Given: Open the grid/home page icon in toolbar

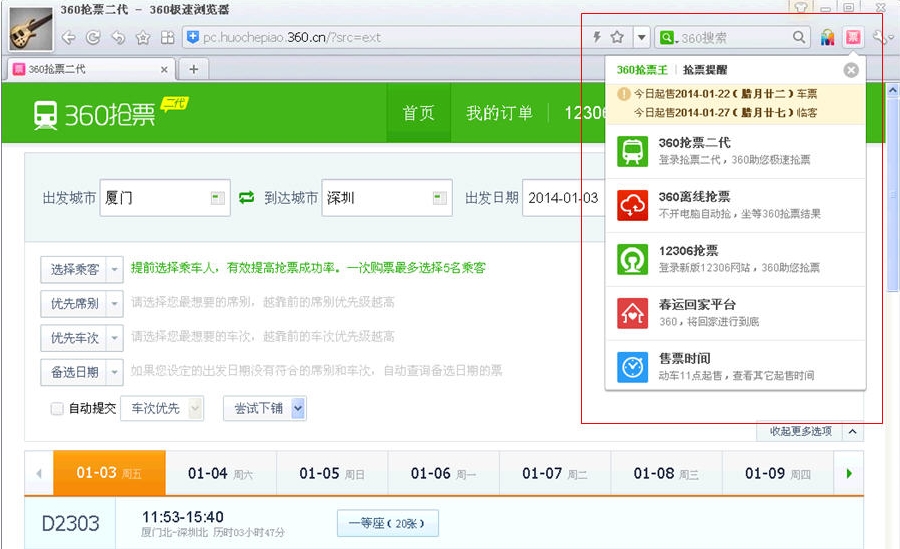Looking at the screenshot, I should coord(168,38).
